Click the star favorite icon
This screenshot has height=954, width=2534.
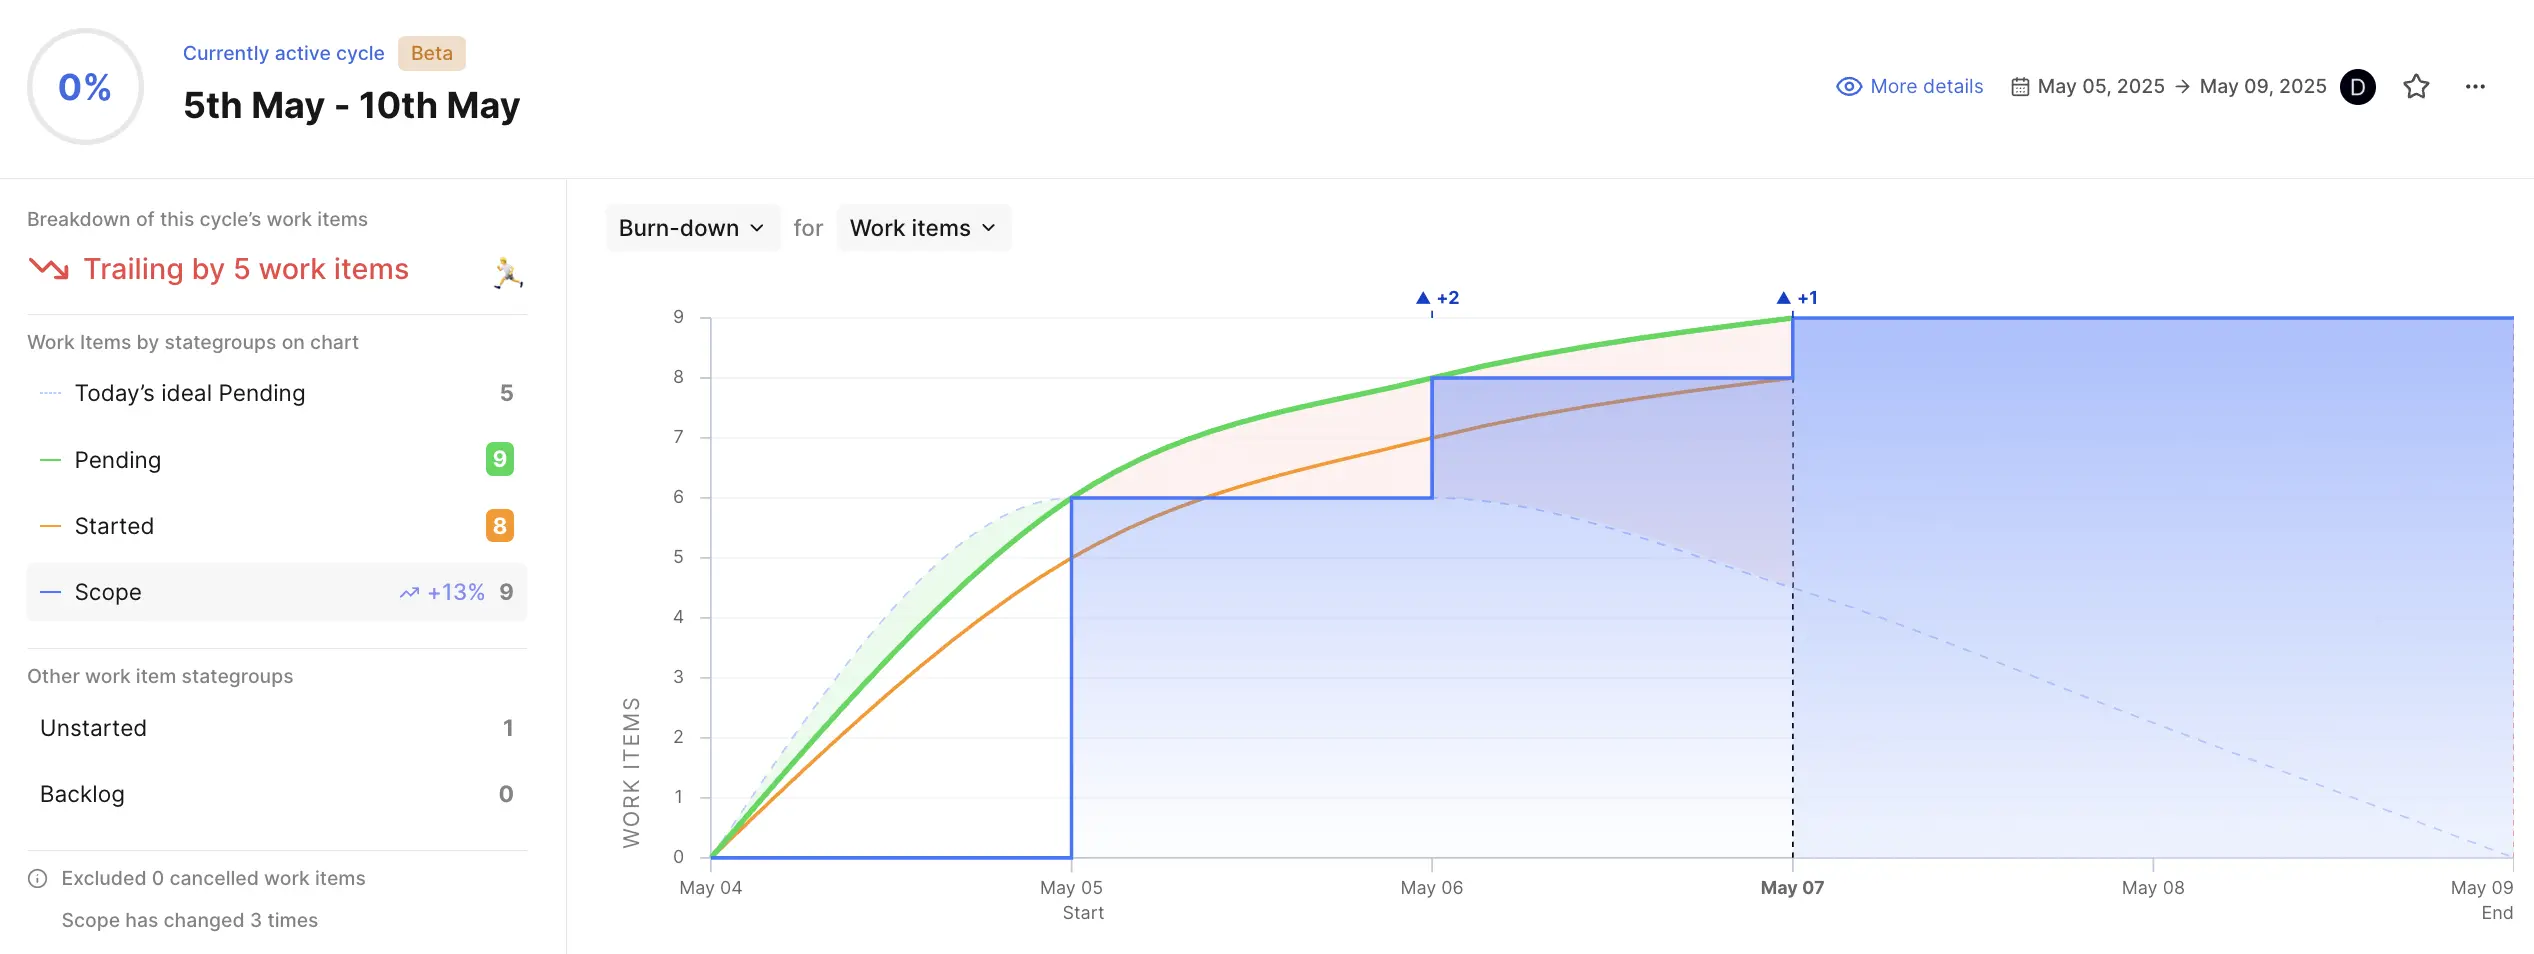(x=2416, y=87)
